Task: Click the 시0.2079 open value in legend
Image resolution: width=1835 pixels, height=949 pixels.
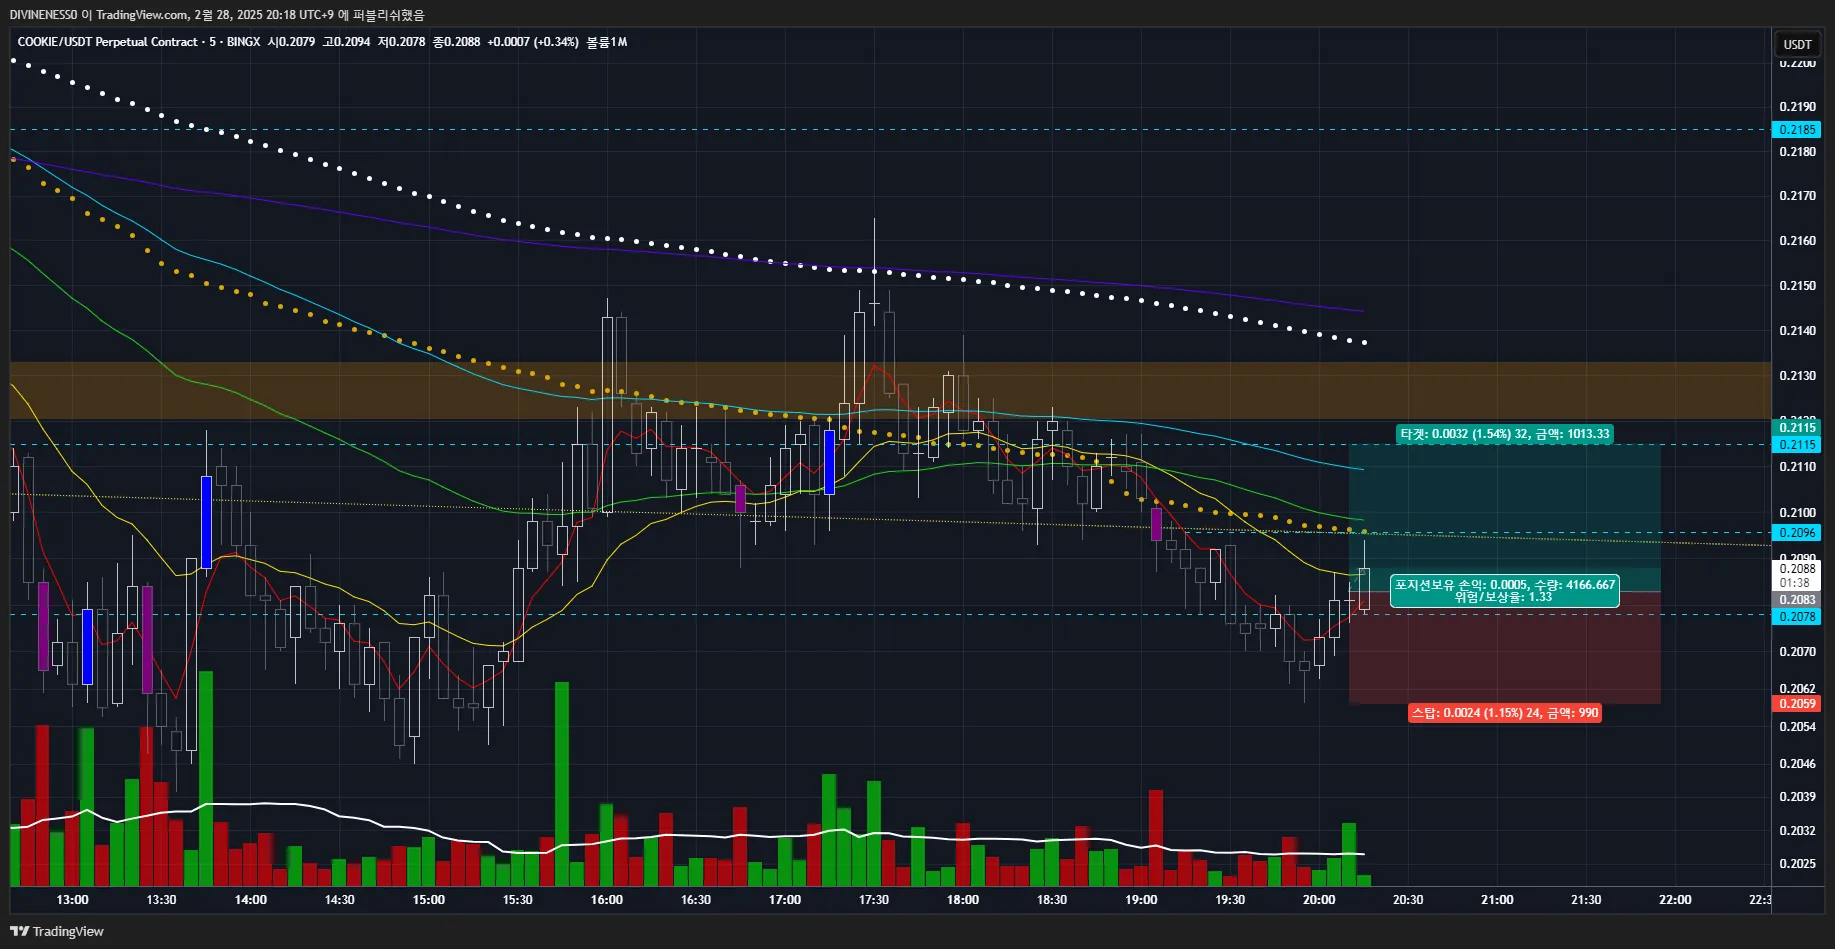Action: tap(291, 42)
